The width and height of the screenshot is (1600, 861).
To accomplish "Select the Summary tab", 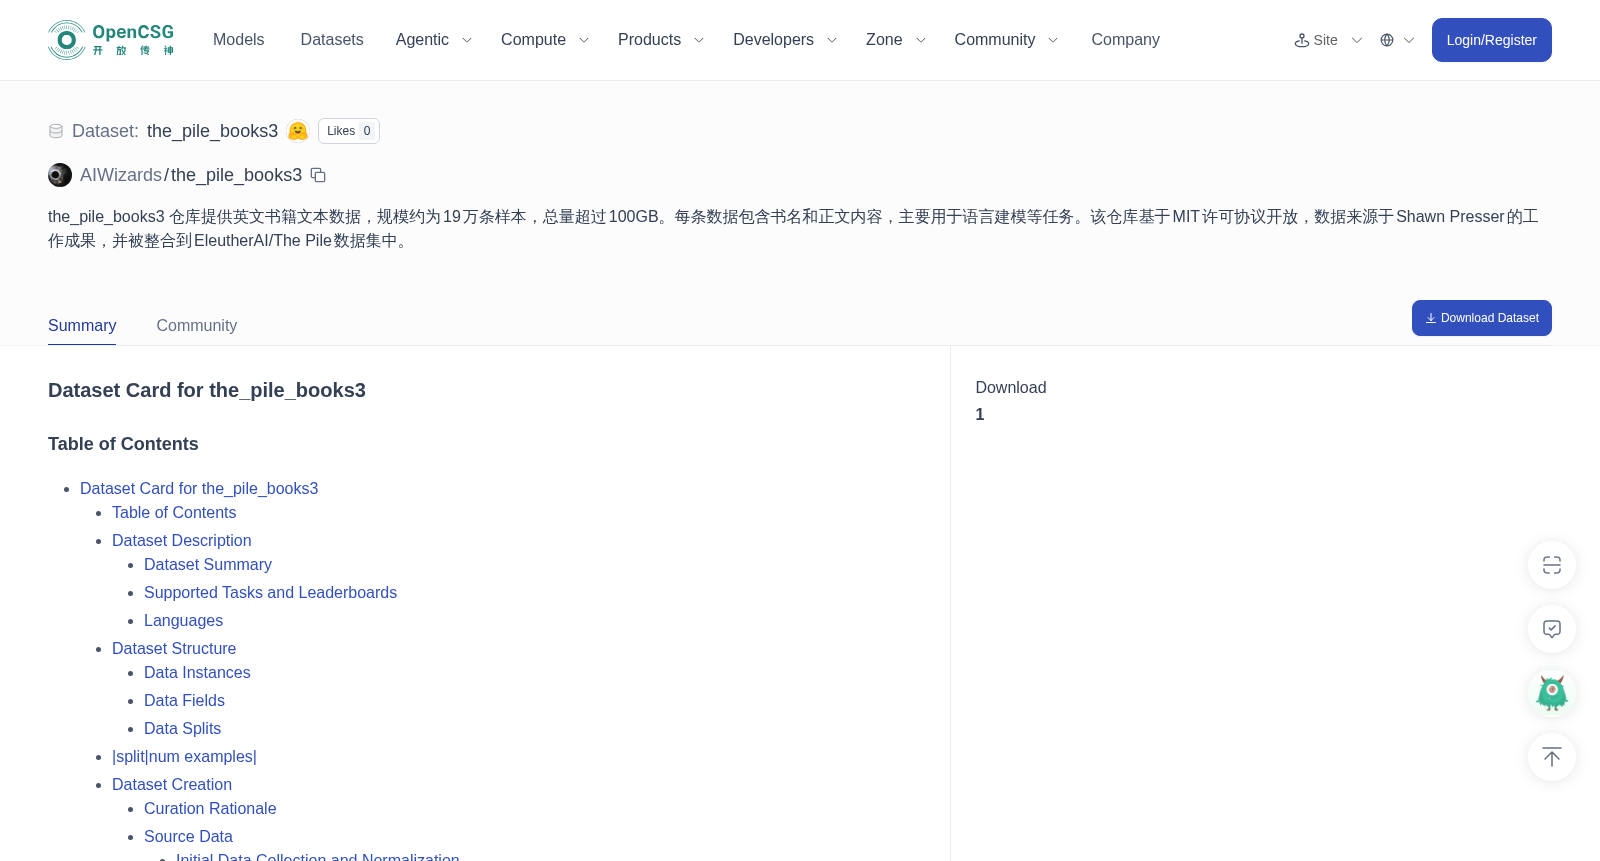I will (x=82, y=326).
